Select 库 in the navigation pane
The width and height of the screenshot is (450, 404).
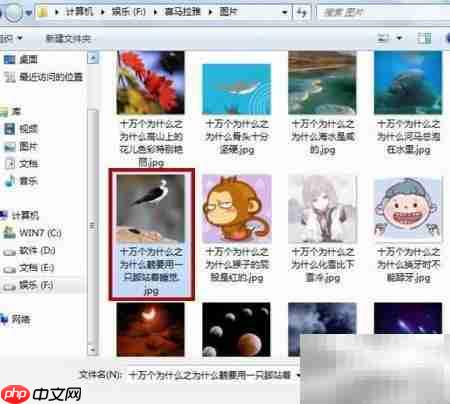(x=11, y=111)
